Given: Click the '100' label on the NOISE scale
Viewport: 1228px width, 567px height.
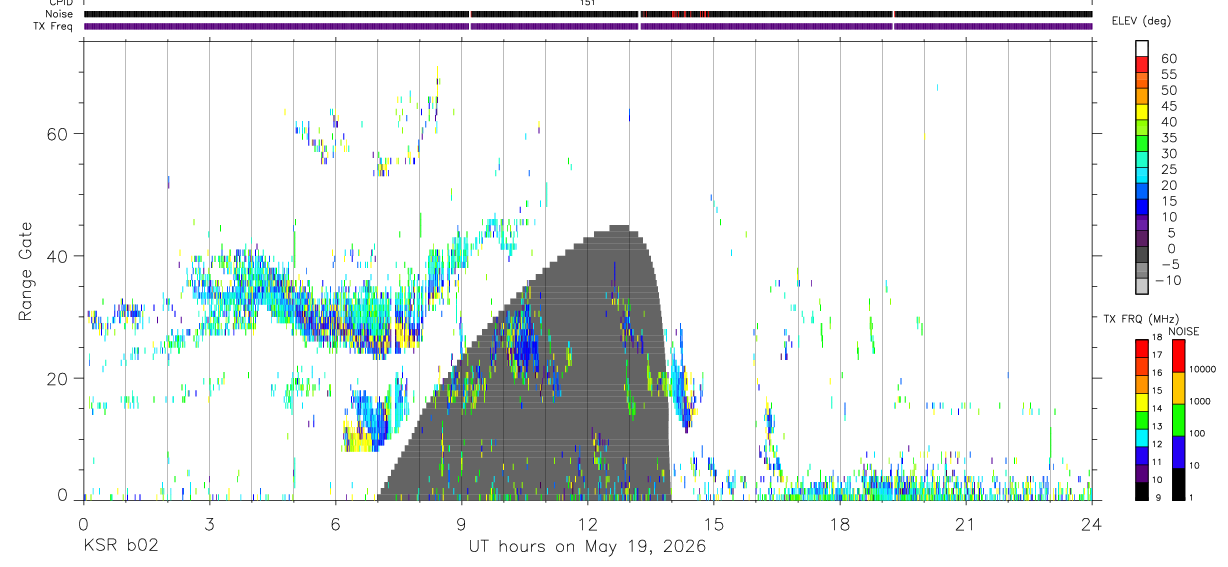Looking at the screenshot, I should click(x=1197, y=433).
